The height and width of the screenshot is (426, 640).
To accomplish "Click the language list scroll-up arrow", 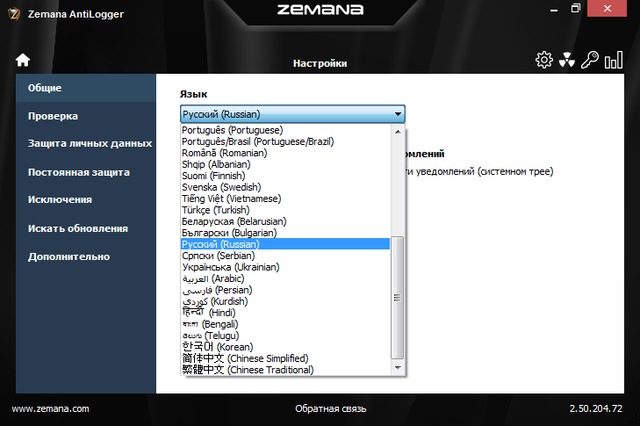I will (398, 132).
